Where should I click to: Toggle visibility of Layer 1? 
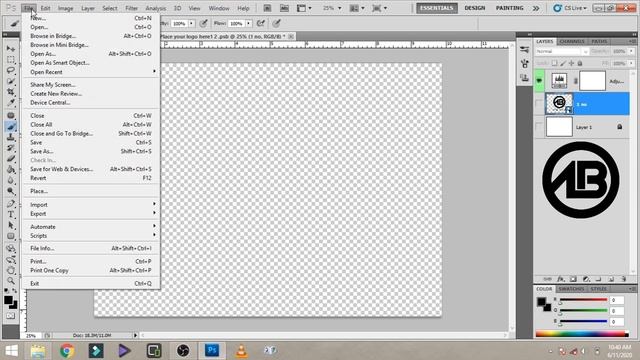(x=539, y=127)
